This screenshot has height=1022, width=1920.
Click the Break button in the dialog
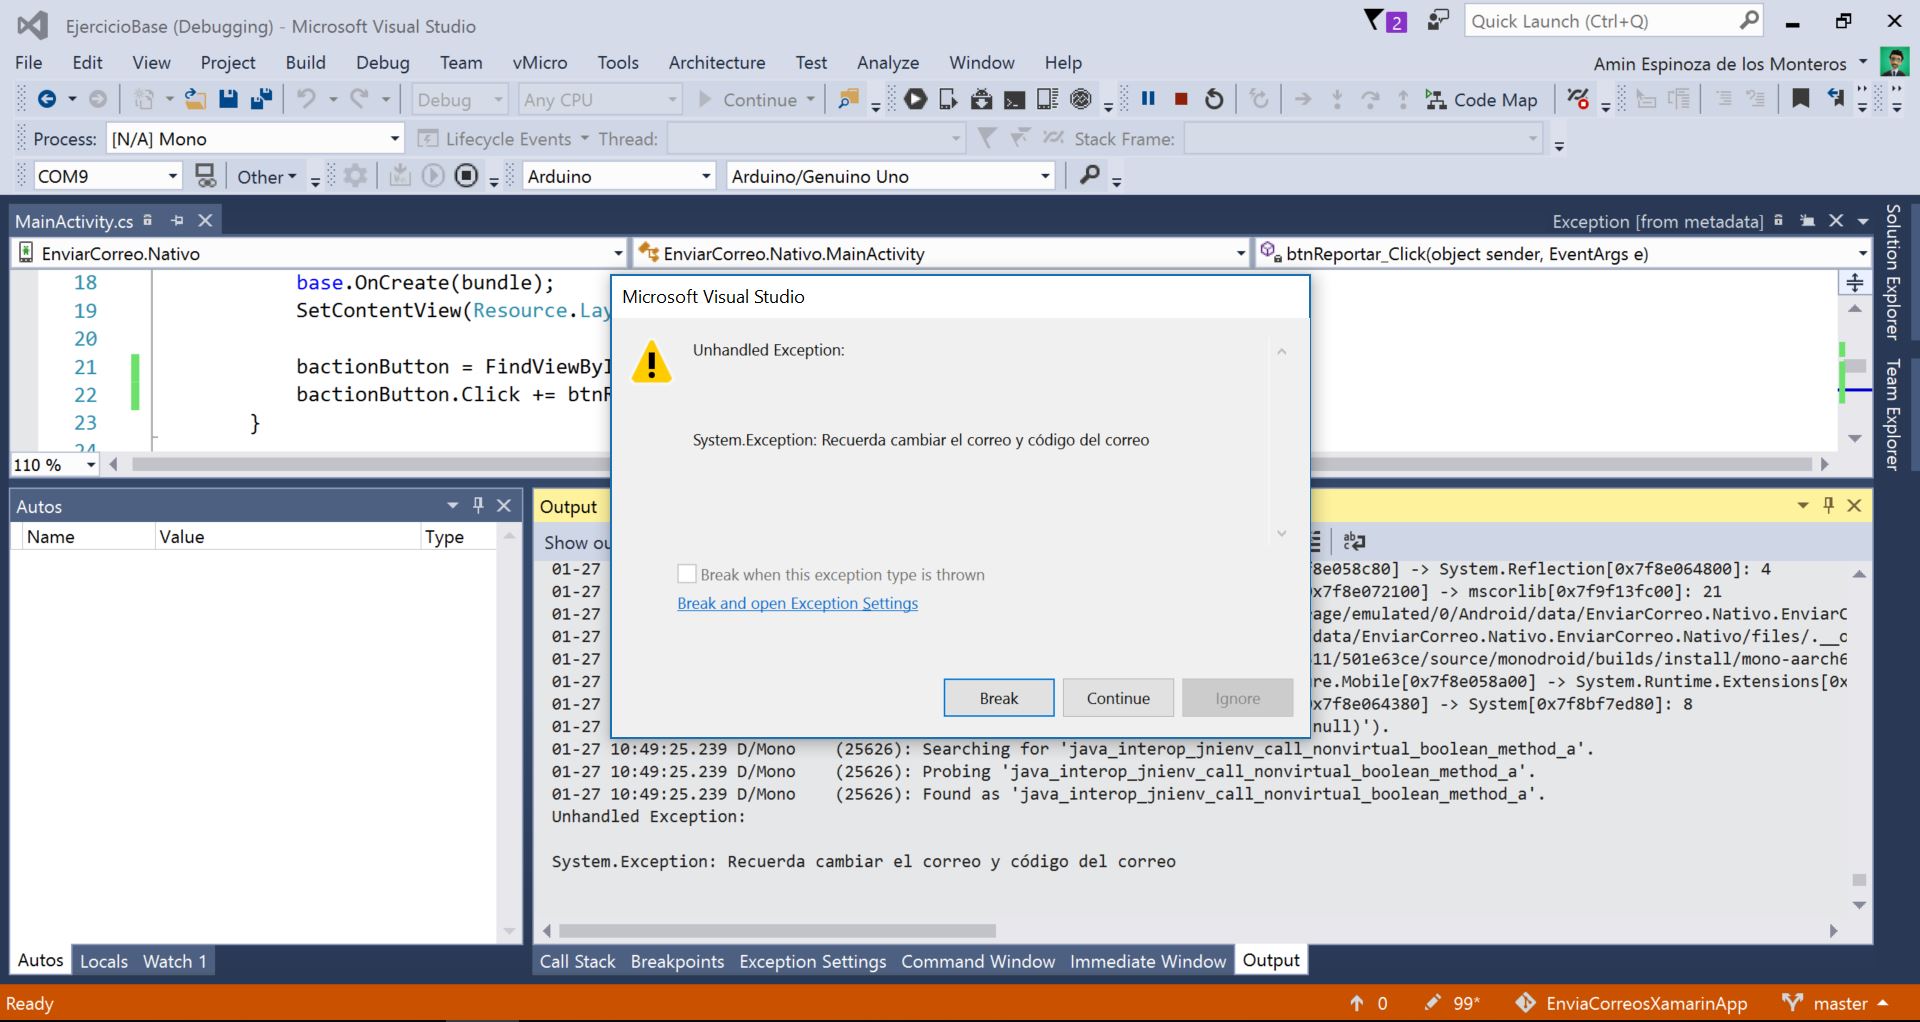[999, 698]
